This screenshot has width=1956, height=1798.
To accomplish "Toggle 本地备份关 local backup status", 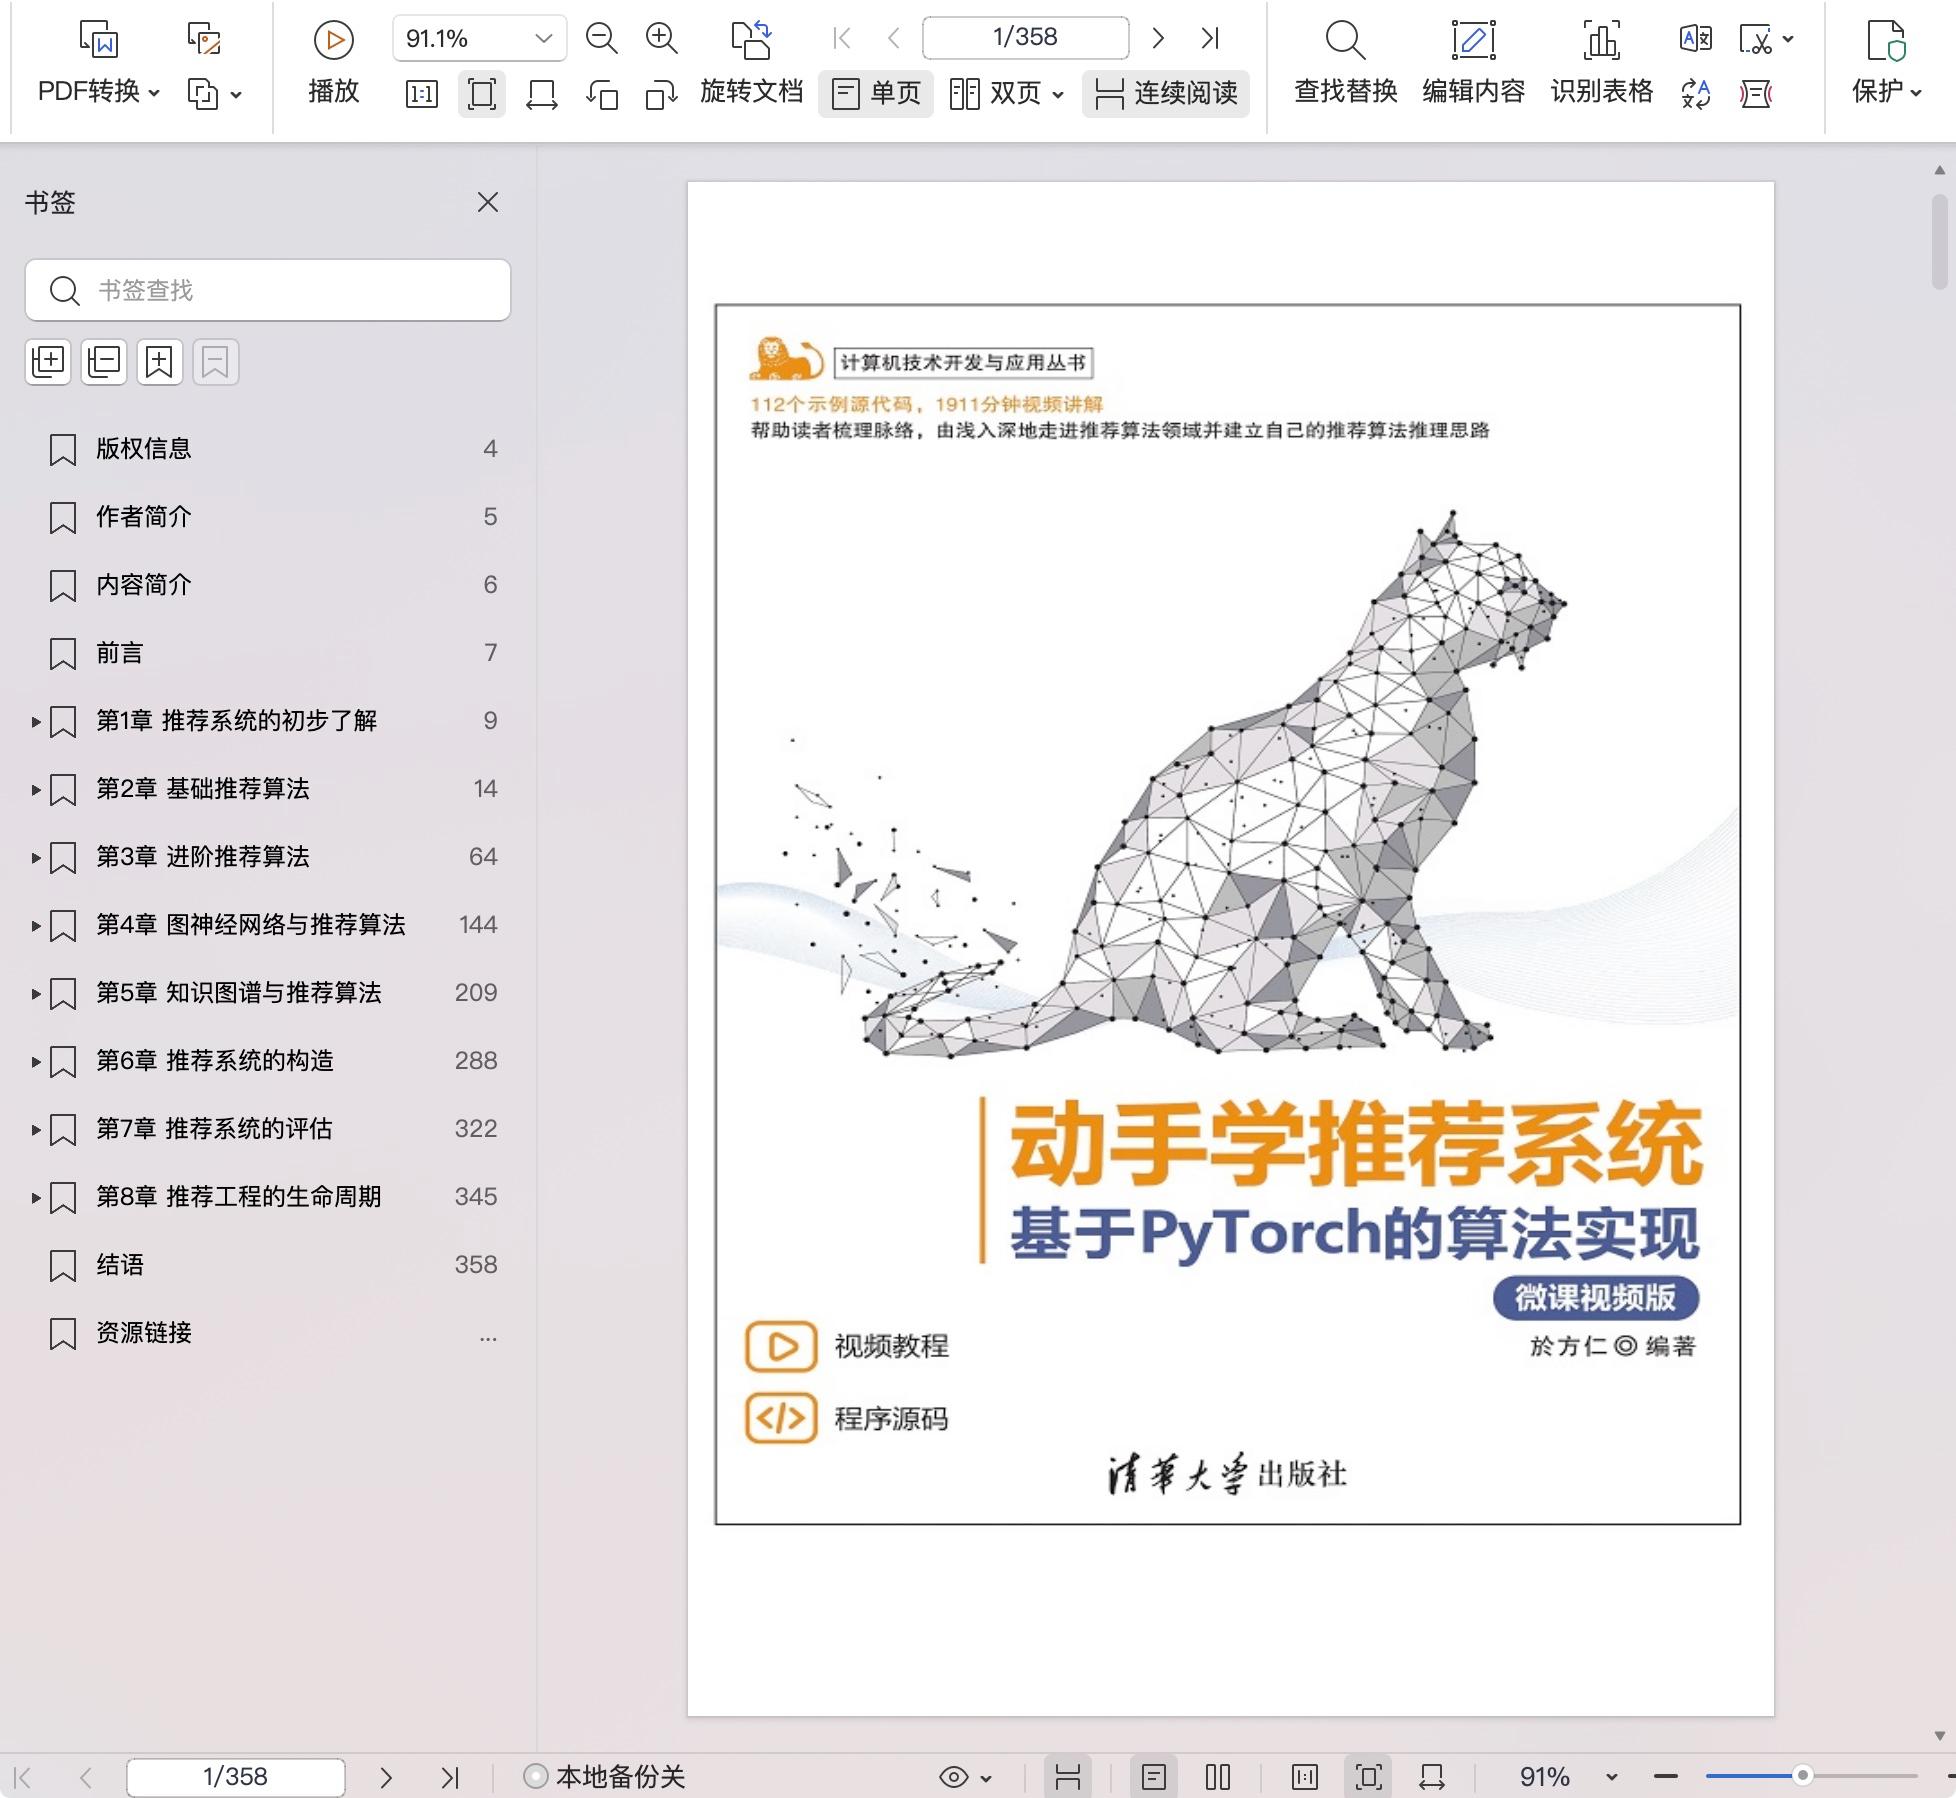I will (x=605, y=1777).
